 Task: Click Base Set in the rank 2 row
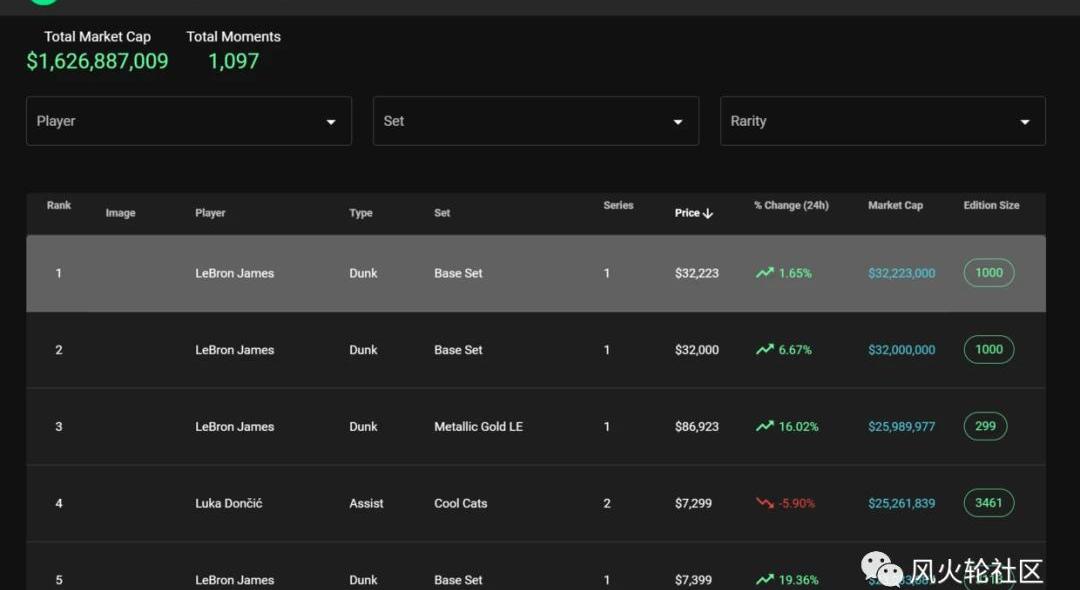pyautogui.click(x=459, y=350)
